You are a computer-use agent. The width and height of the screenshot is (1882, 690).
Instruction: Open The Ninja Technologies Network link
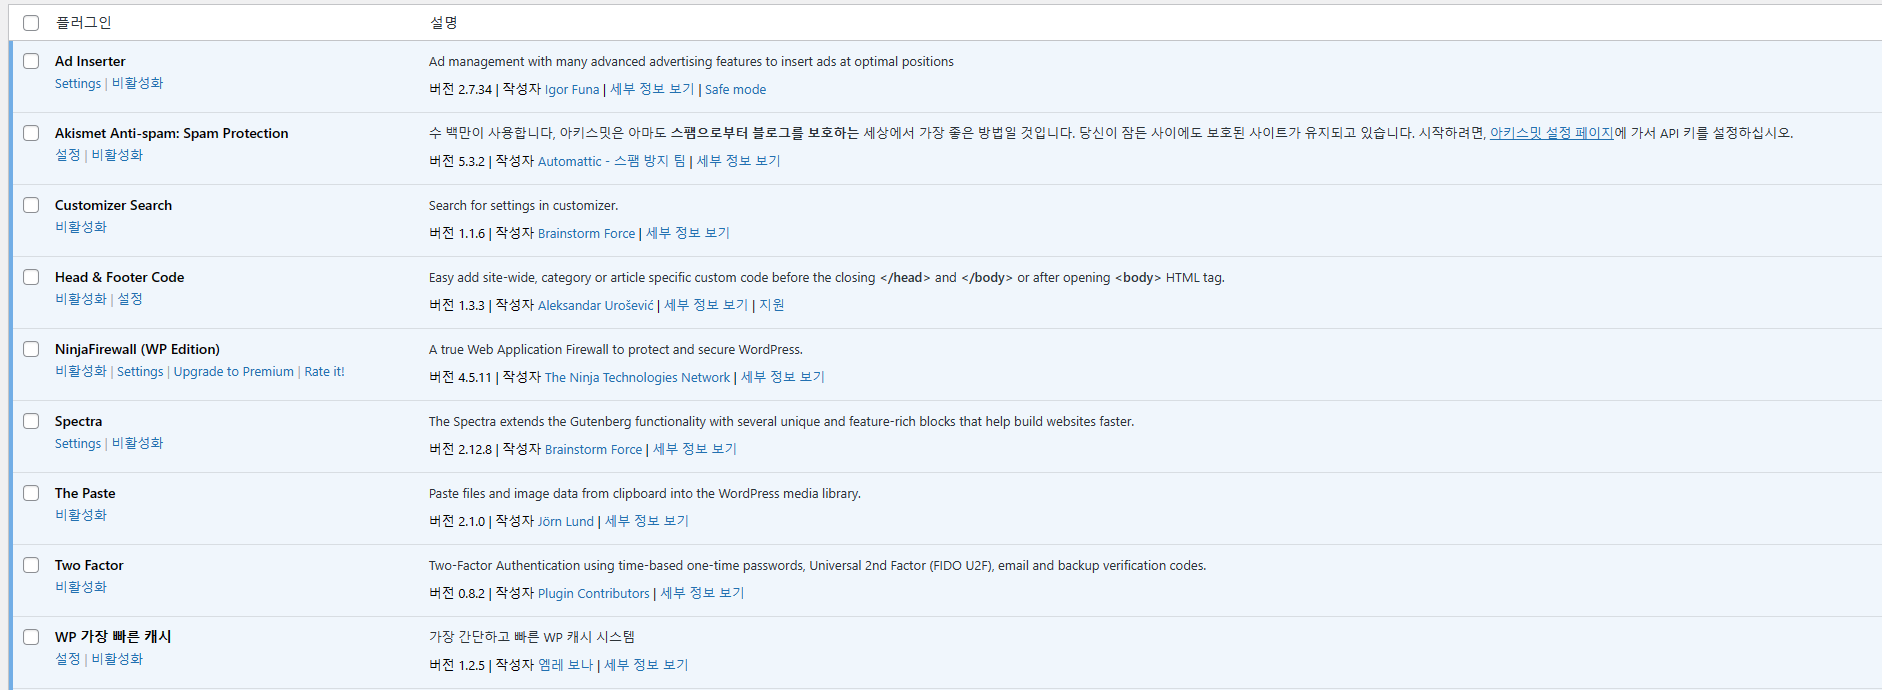(638, 378)
